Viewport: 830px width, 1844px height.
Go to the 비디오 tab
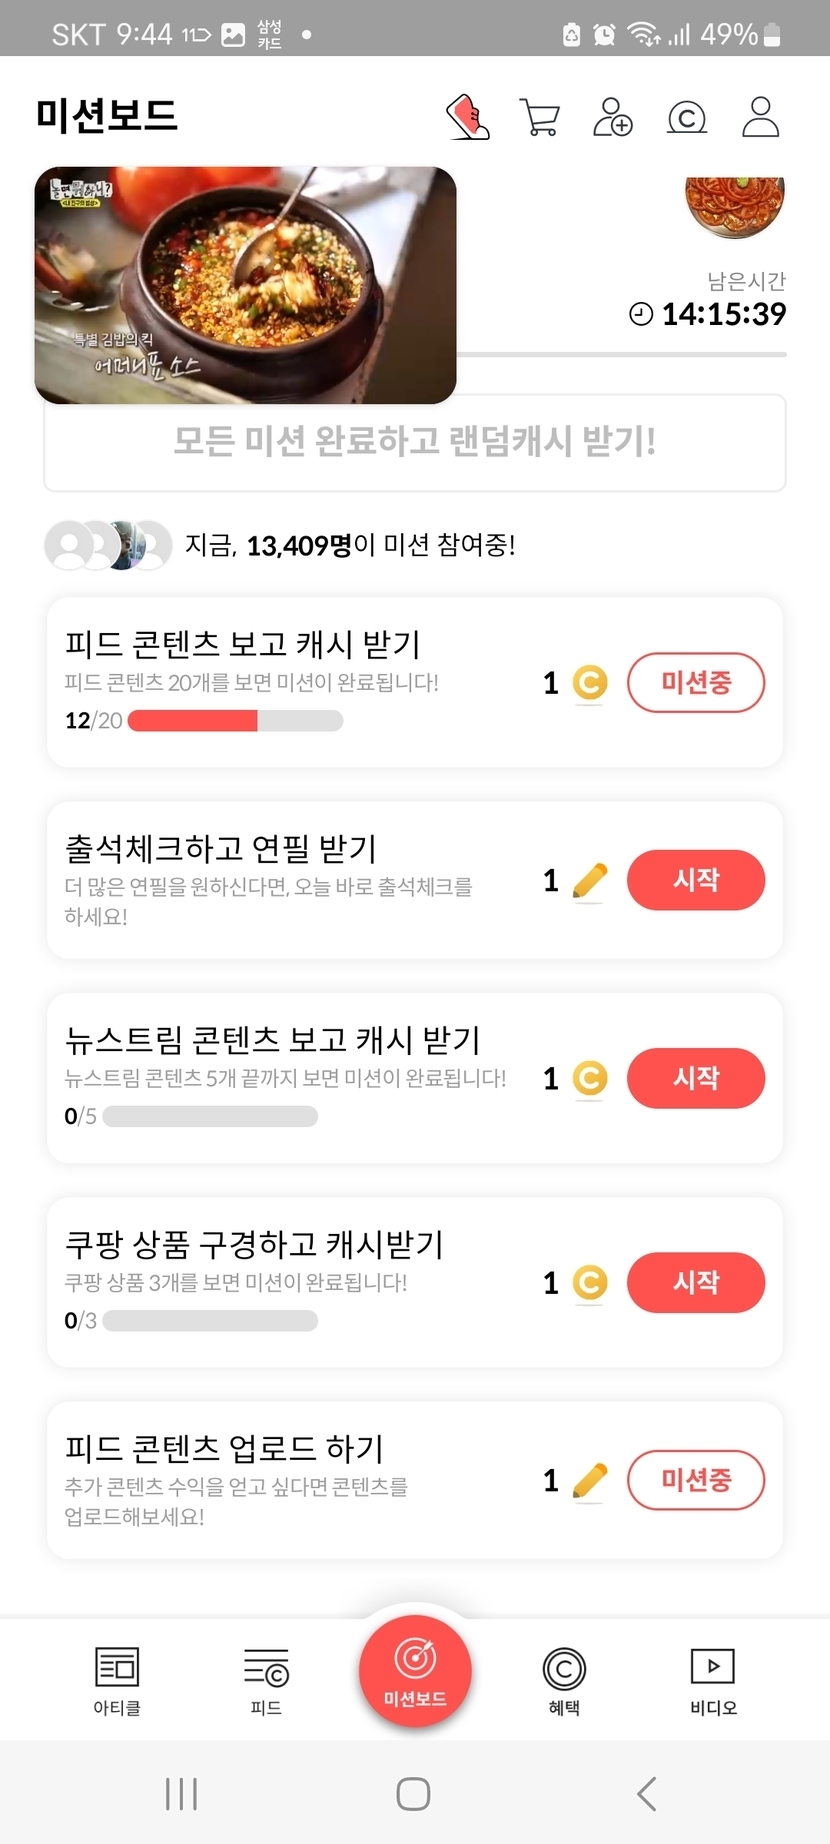pyautogui.click(x=713, y=1680)
